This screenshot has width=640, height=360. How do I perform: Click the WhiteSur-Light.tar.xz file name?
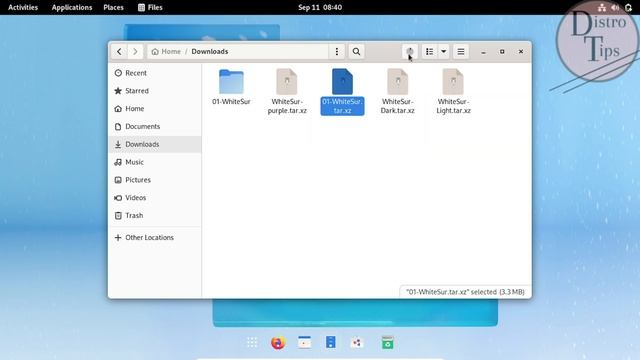pyautogui.click(x=453, y=106)
